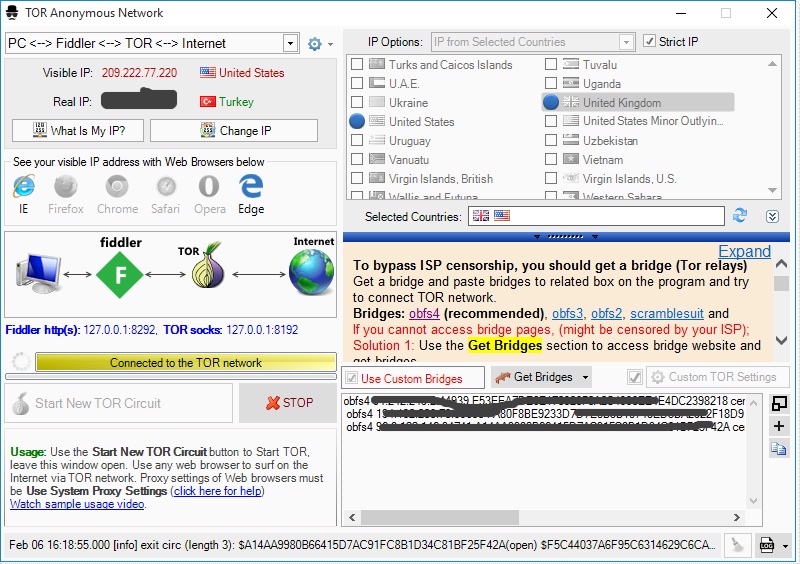This screenshot has height=564, width=800.
Task: Open the obfs4 bridges link
Action: tap(424, 313)
